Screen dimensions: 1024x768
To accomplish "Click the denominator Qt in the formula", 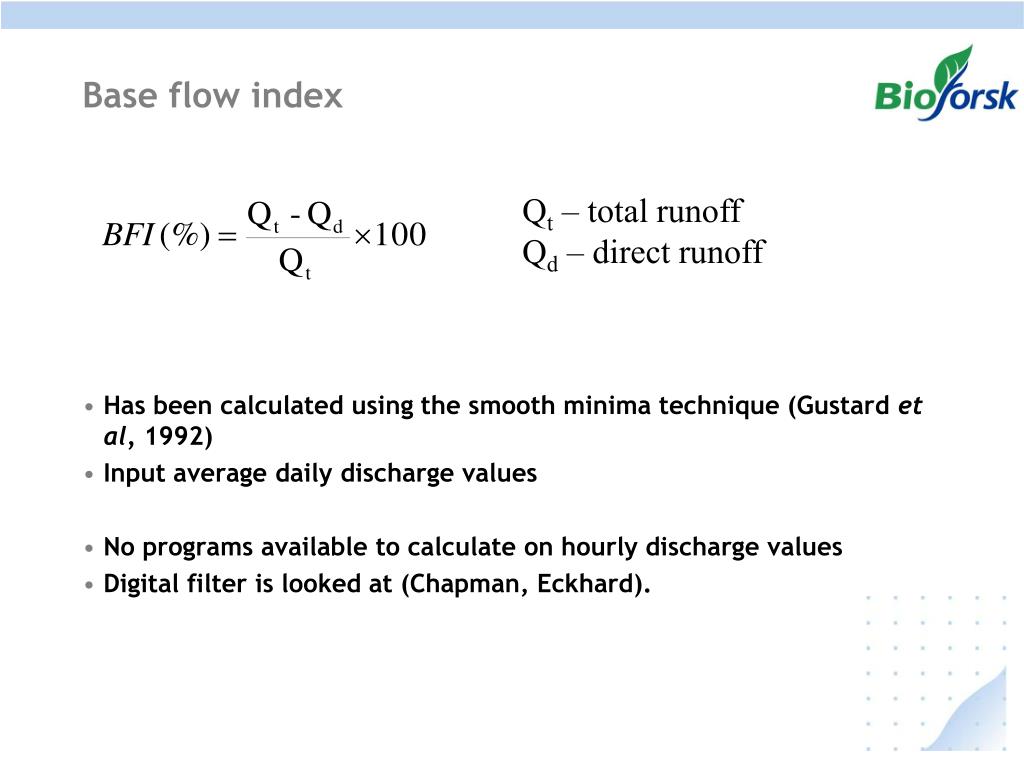I will [x=295, y=264].
